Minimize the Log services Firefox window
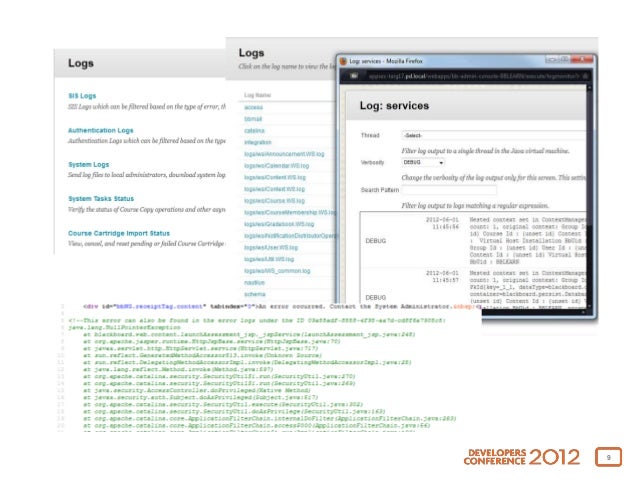This screenshot has height=479, width=638. 551,59
